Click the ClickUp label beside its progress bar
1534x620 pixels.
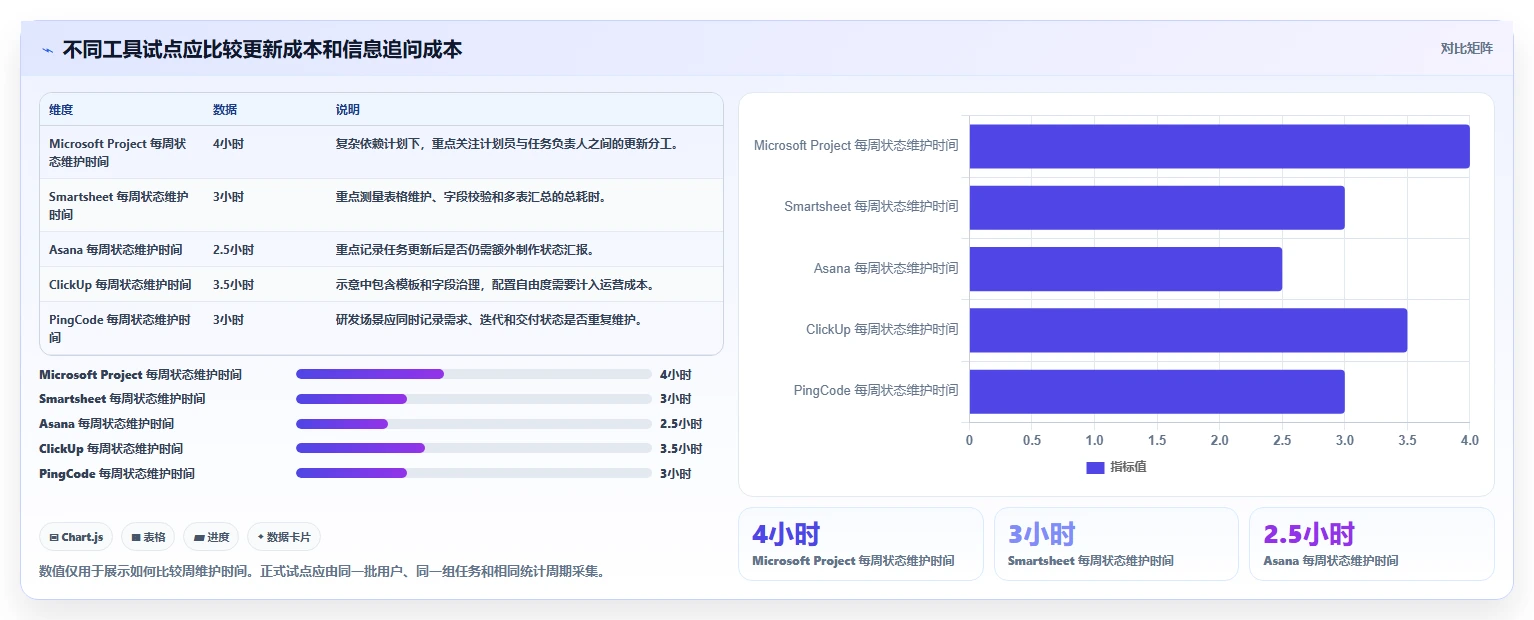[x=111, y=449]
